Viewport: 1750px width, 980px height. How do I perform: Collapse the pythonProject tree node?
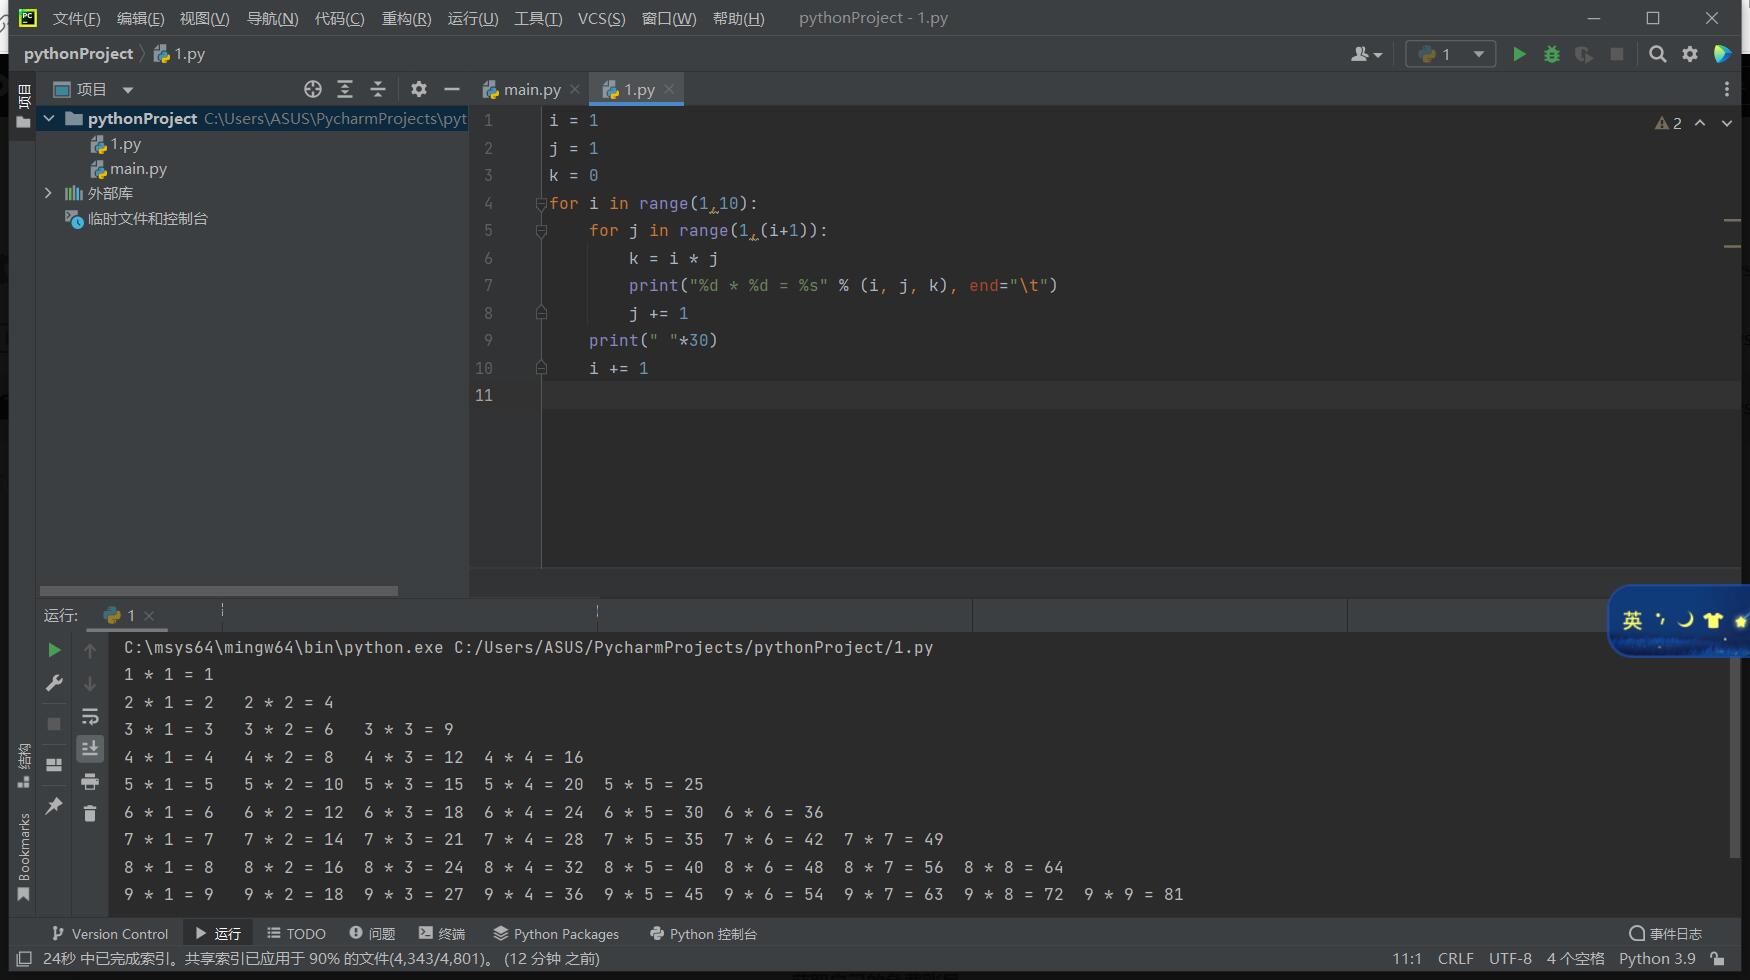48,118
